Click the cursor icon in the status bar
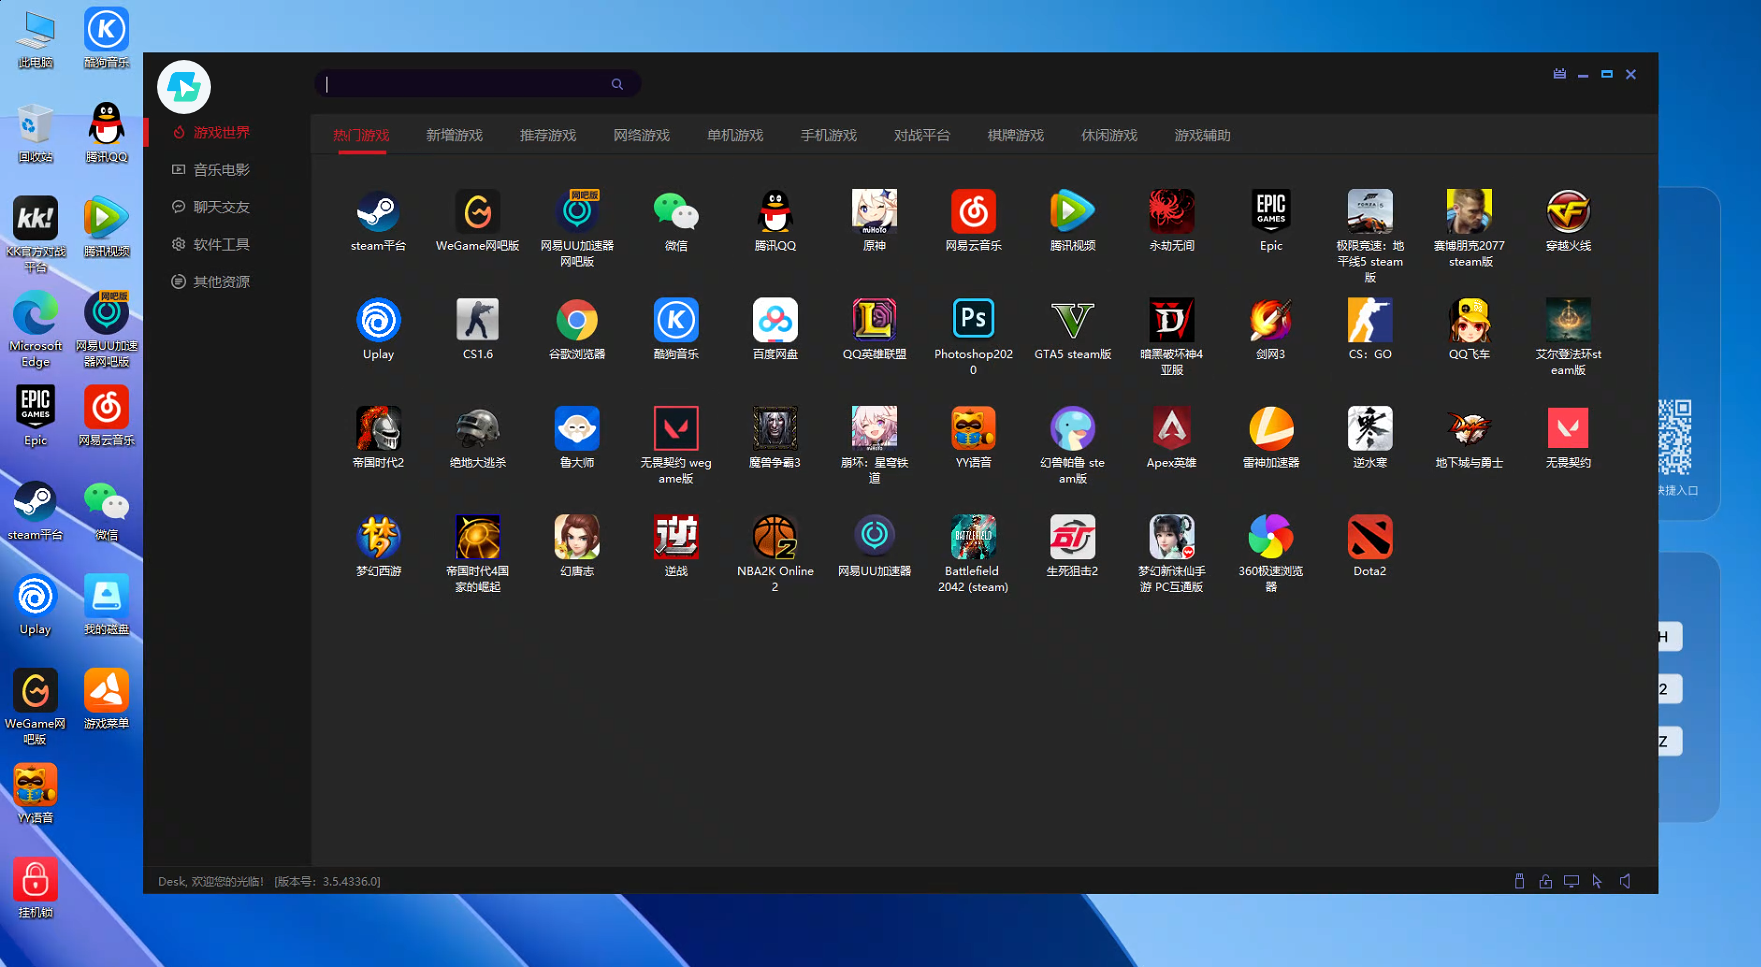This screenshot has width=1761, height=967. coord(1597,881)
